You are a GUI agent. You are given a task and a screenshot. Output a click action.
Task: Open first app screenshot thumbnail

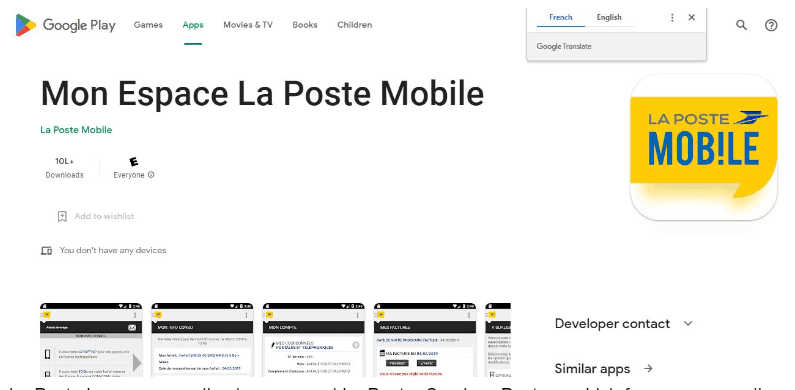pyautogui.click(x=91, y=340)
